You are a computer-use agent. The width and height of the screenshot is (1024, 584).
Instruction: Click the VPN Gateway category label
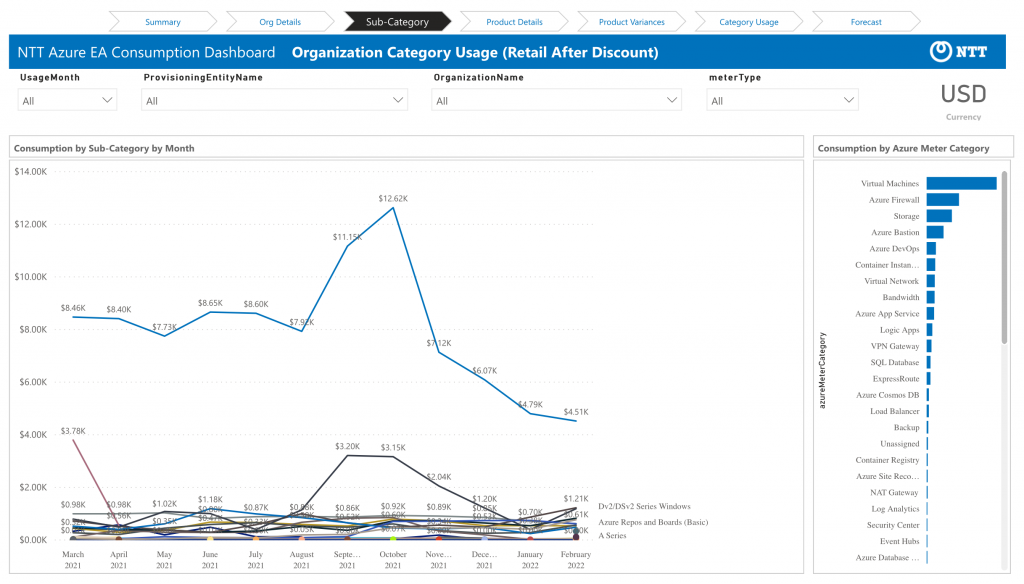(895, 346)
